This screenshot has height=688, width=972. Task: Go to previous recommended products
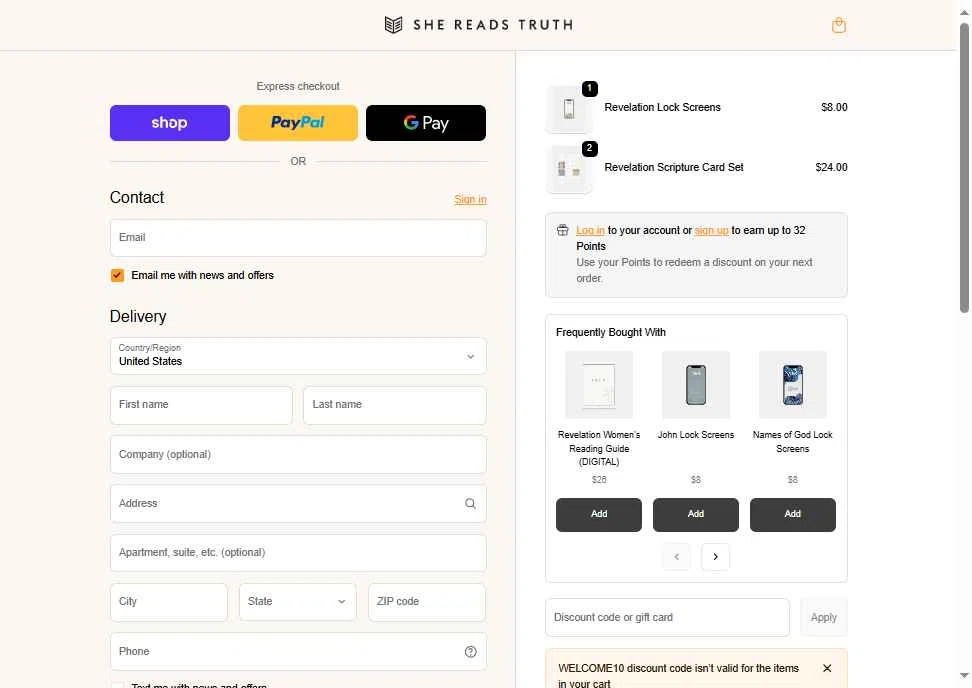677,557
